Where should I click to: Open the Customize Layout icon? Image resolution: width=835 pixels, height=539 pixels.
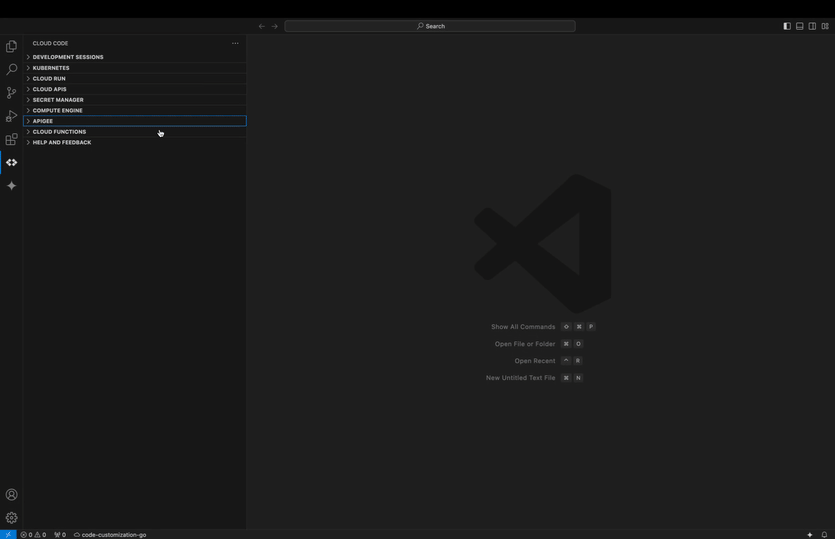click(x=825, y=26)
